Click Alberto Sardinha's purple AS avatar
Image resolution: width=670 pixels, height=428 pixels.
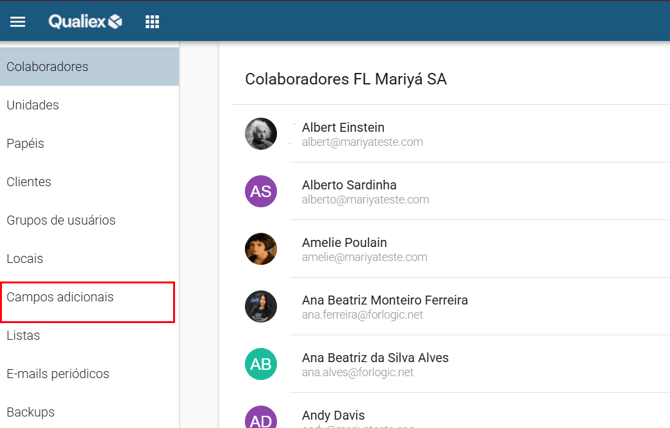click(x=261, y=191)
